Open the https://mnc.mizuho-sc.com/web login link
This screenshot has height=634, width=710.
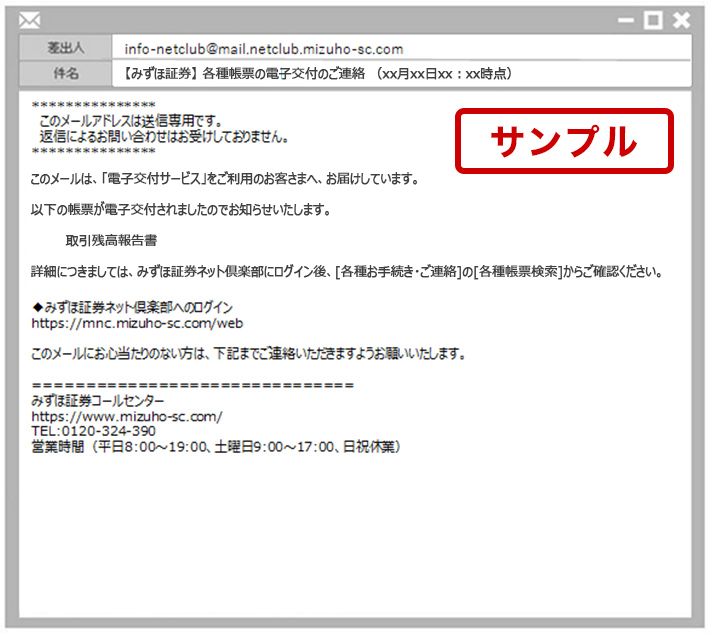tap(137, 323)
